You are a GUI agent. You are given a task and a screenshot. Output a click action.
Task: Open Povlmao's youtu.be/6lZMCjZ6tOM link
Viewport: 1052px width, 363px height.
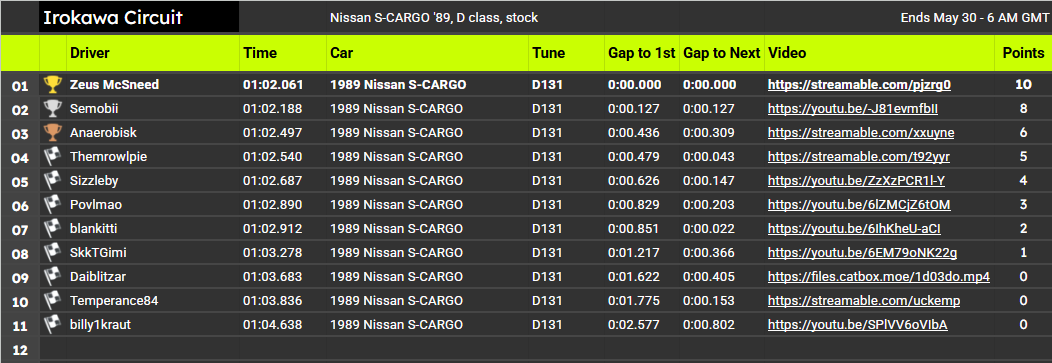tap(859, 205)
